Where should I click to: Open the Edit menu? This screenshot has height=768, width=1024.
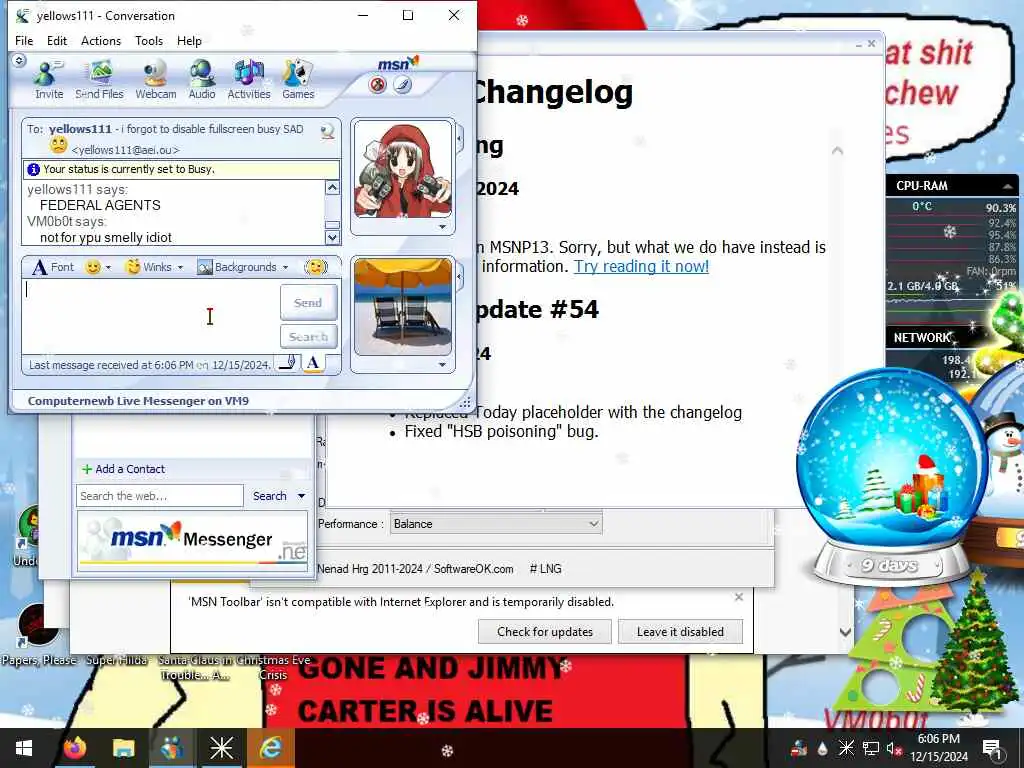coord(57,40)
